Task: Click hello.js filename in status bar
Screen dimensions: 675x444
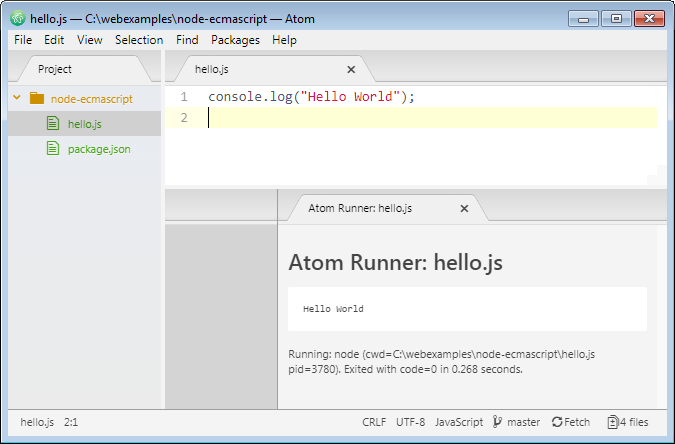Action: 37,422
